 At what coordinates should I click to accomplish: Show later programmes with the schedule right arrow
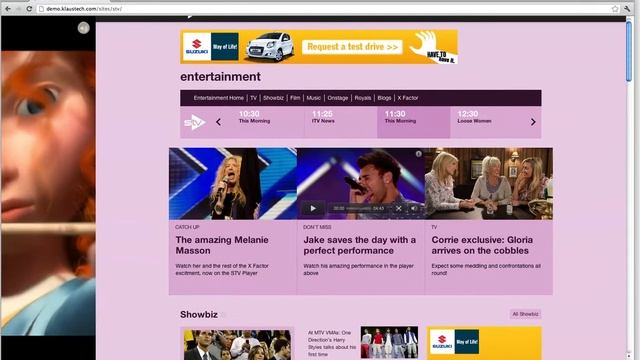(x=533, y=122)
